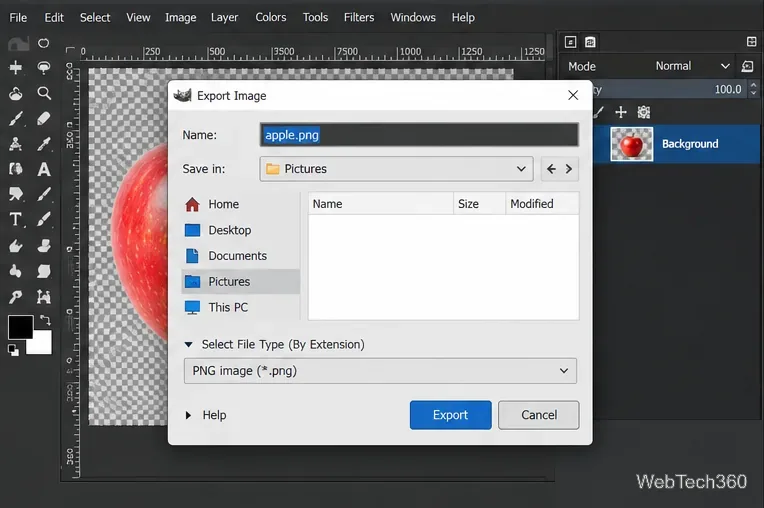Image resolution: width=764 pixels, height=508 pixels.
Task: Swap foreground and background colors
Action: [x=45, y=320]
